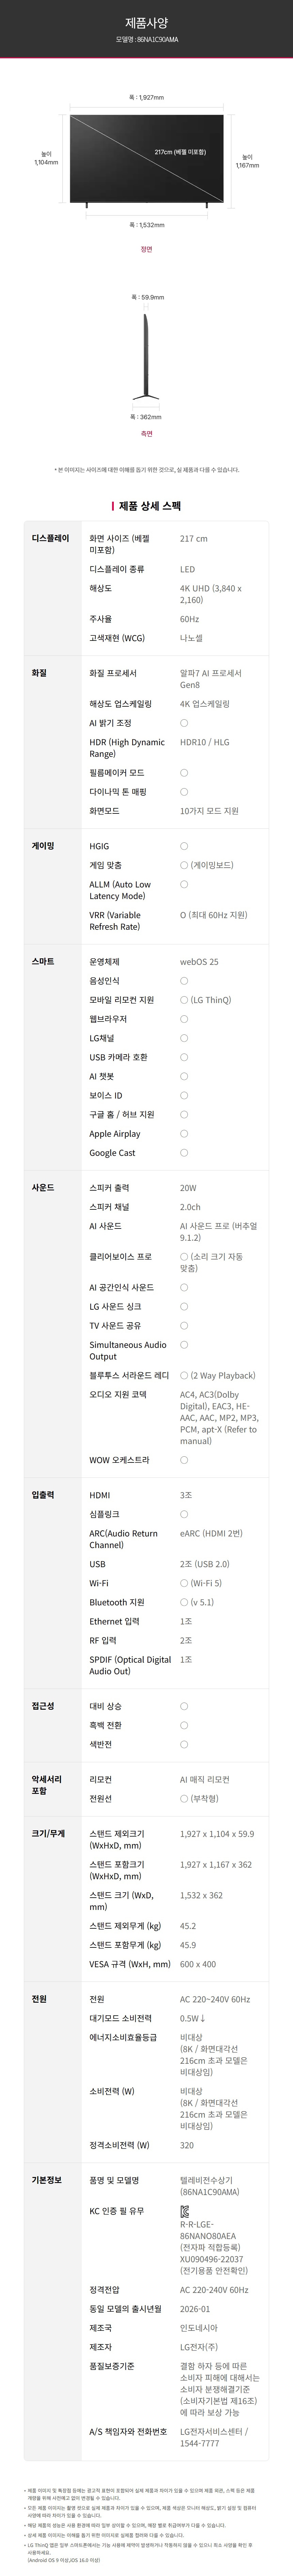The width and height of the screenshot is (293, 2576).
Task: Click the HGIG support circle mark
Action: (x=184, y=846)
